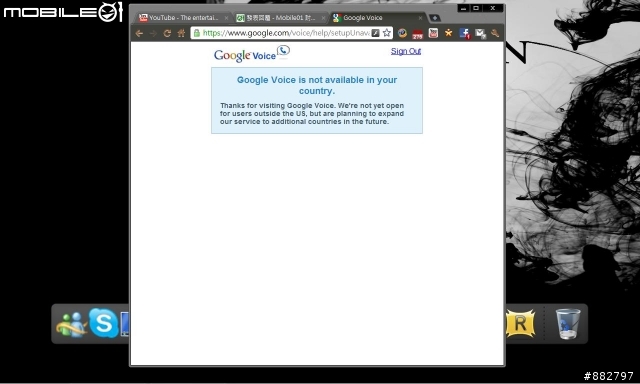Reload the page with the refresh icon

tap(167, 33)
